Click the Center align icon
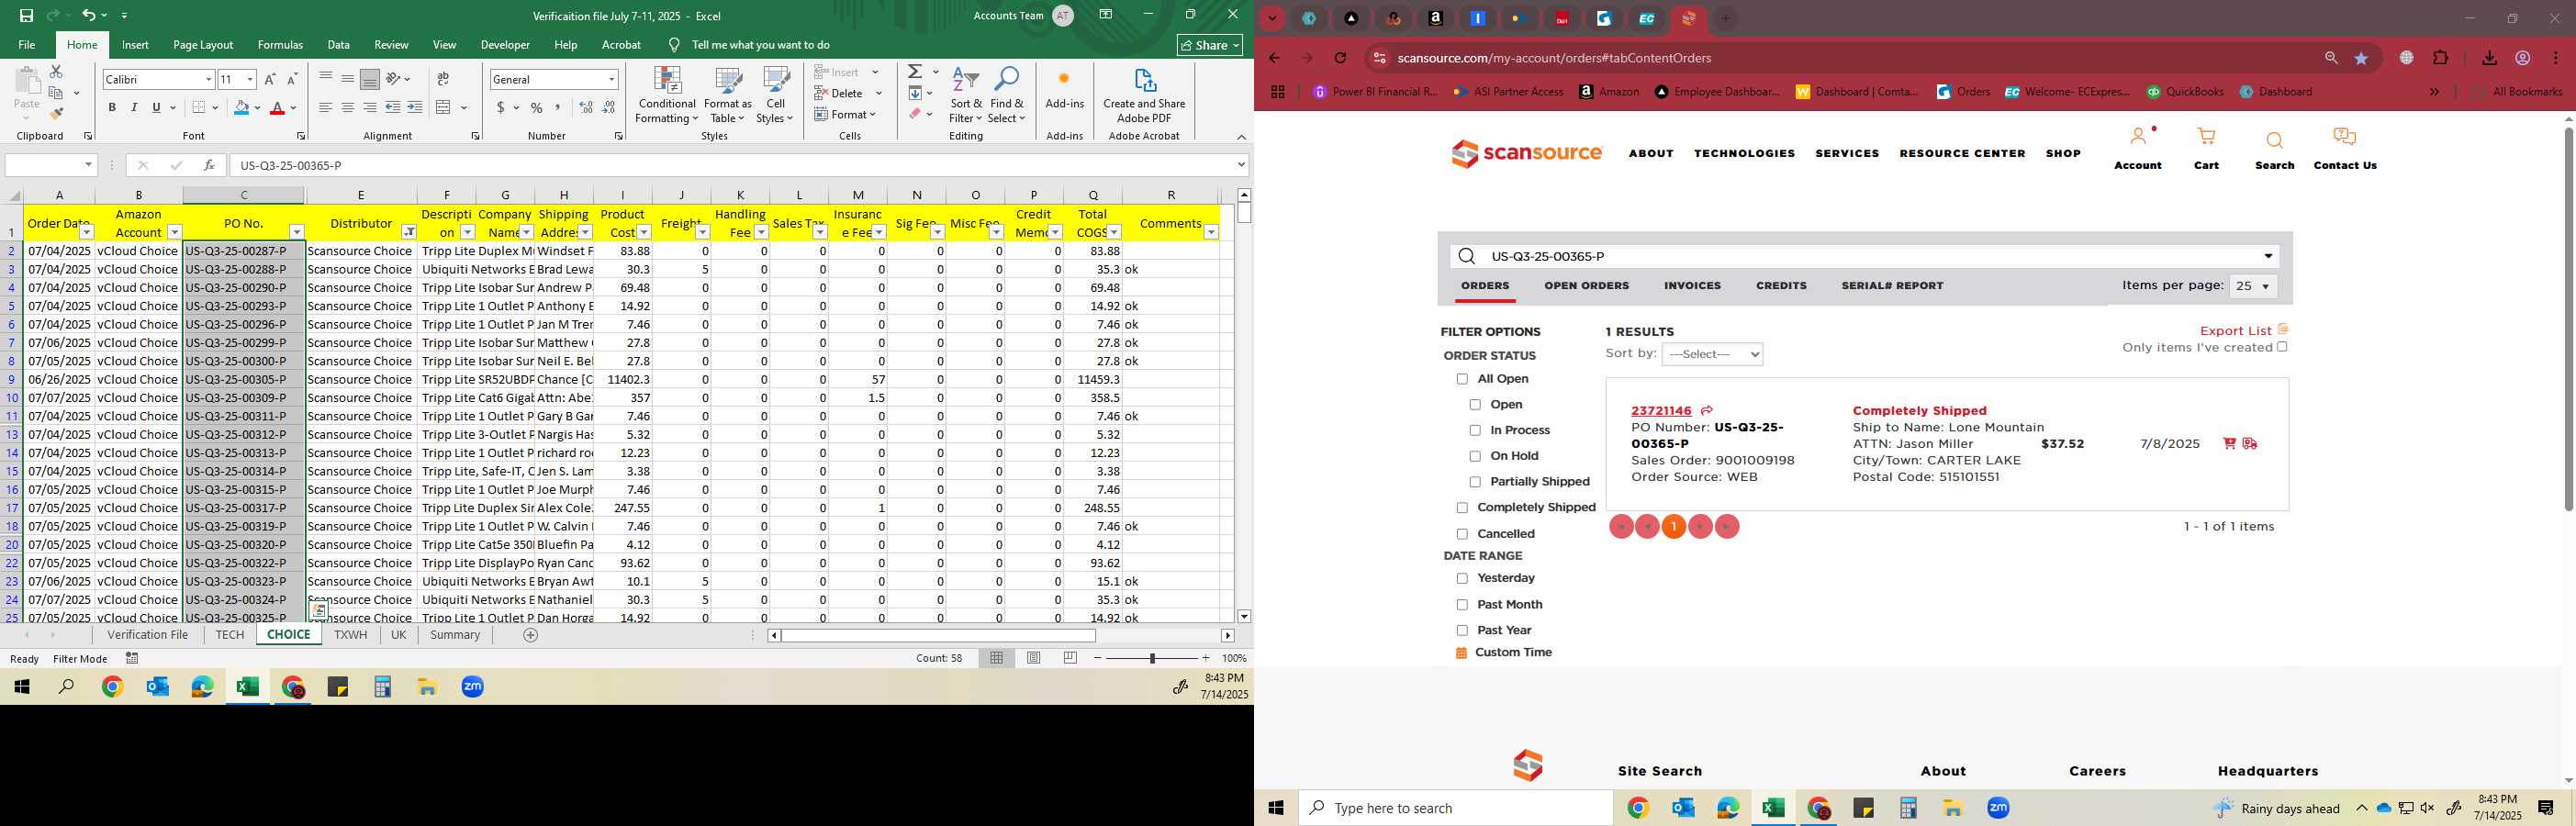Screen dimensions: 2576x826 347,108
